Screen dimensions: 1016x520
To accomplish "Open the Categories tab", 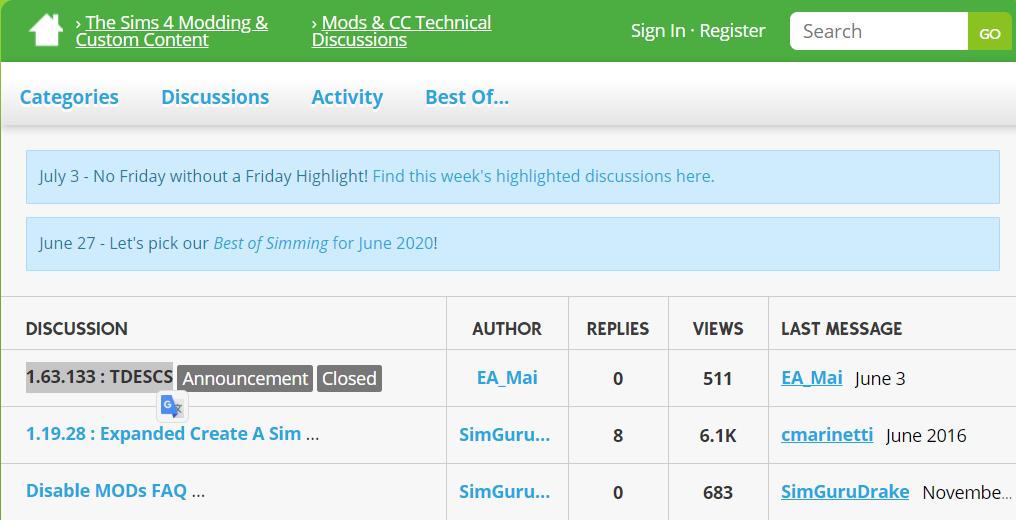I will (69, 97).
